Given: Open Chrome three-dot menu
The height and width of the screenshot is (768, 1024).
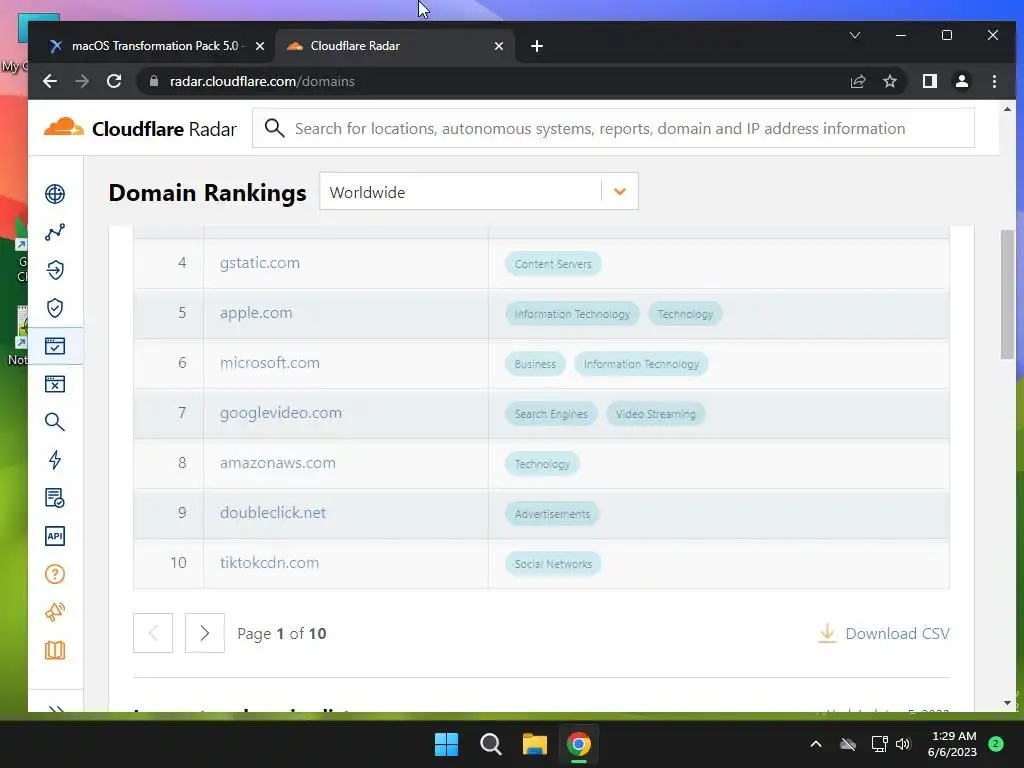Looking at the screenshot, I should 994,81.
